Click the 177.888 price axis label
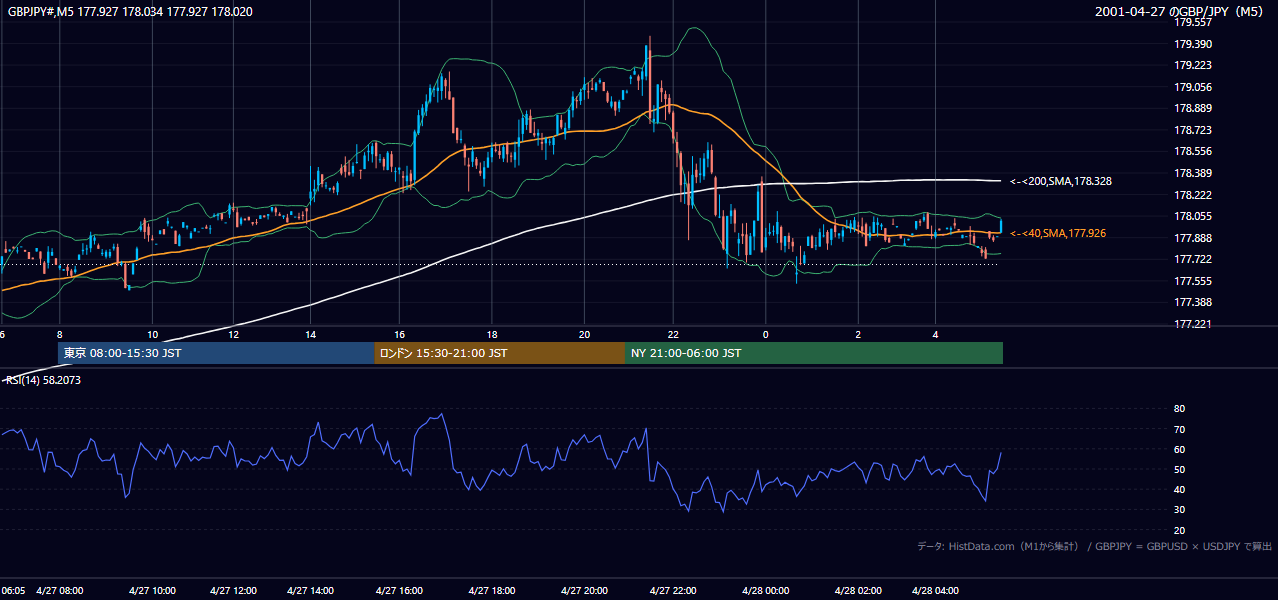1278x600 pixels. pyautogui.click(x=1193, y=238)
